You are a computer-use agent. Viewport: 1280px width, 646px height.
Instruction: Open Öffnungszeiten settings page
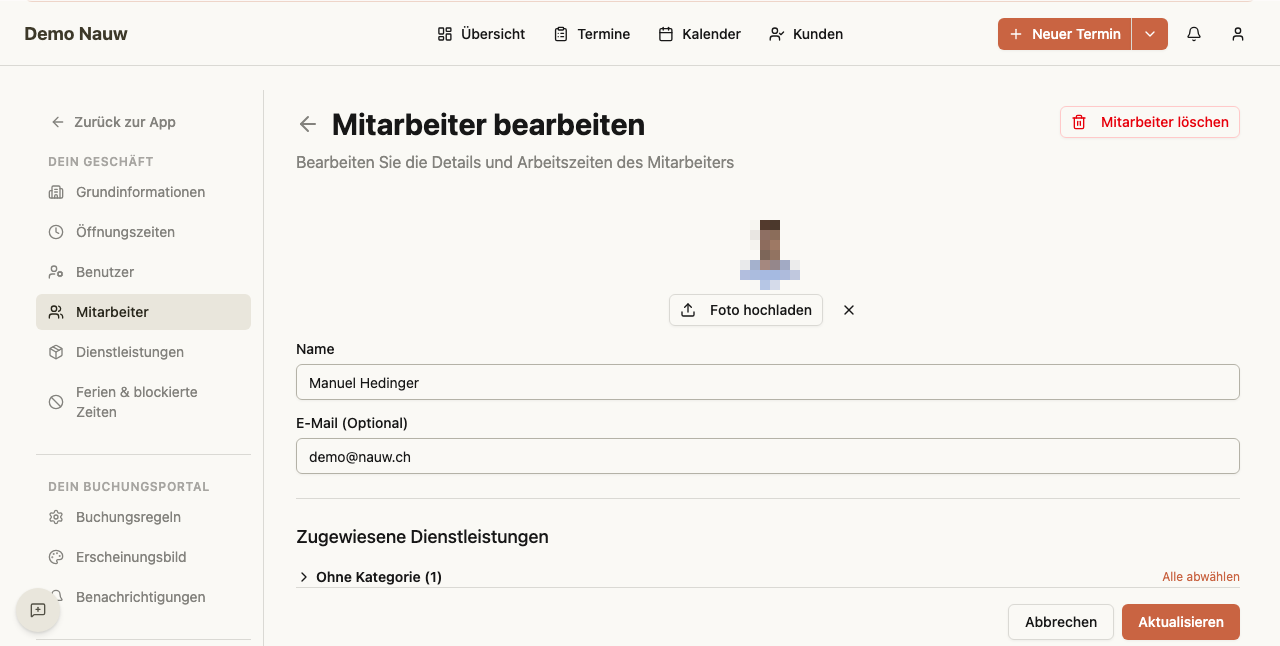click(x=143, y=232)
